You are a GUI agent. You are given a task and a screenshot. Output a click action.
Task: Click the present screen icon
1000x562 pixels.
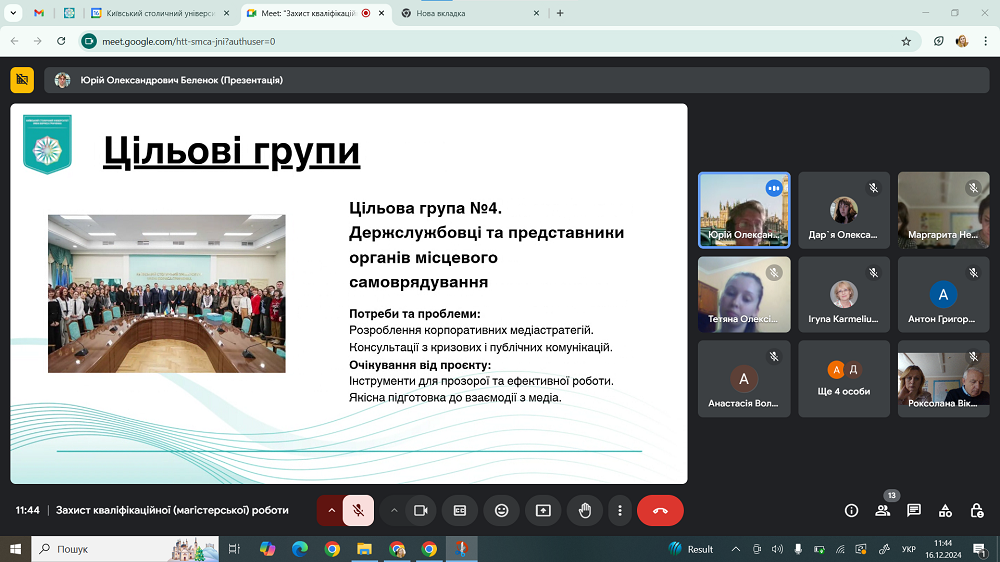pos(543,510)
